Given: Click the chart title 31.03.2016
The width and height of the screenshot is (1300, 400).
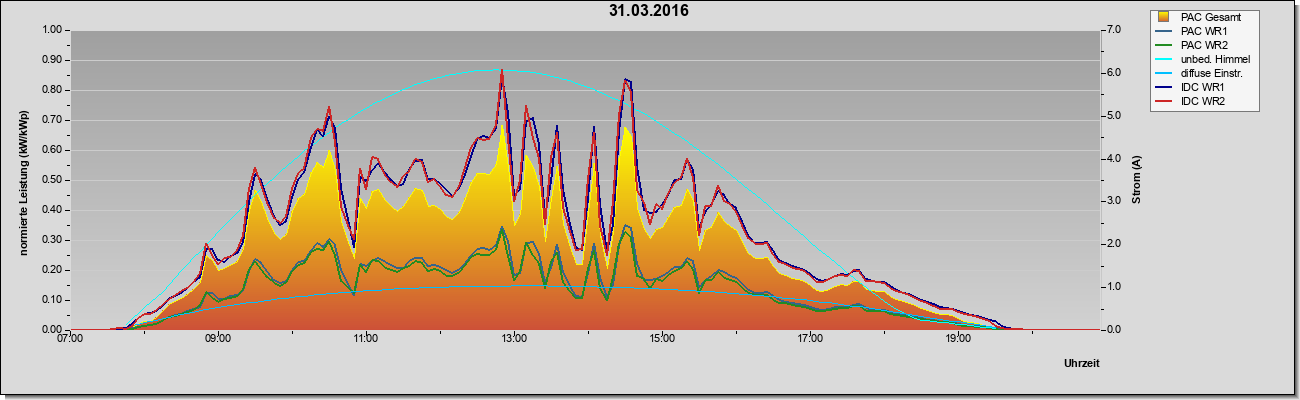Looking at the screenshot, I should 648,11.
